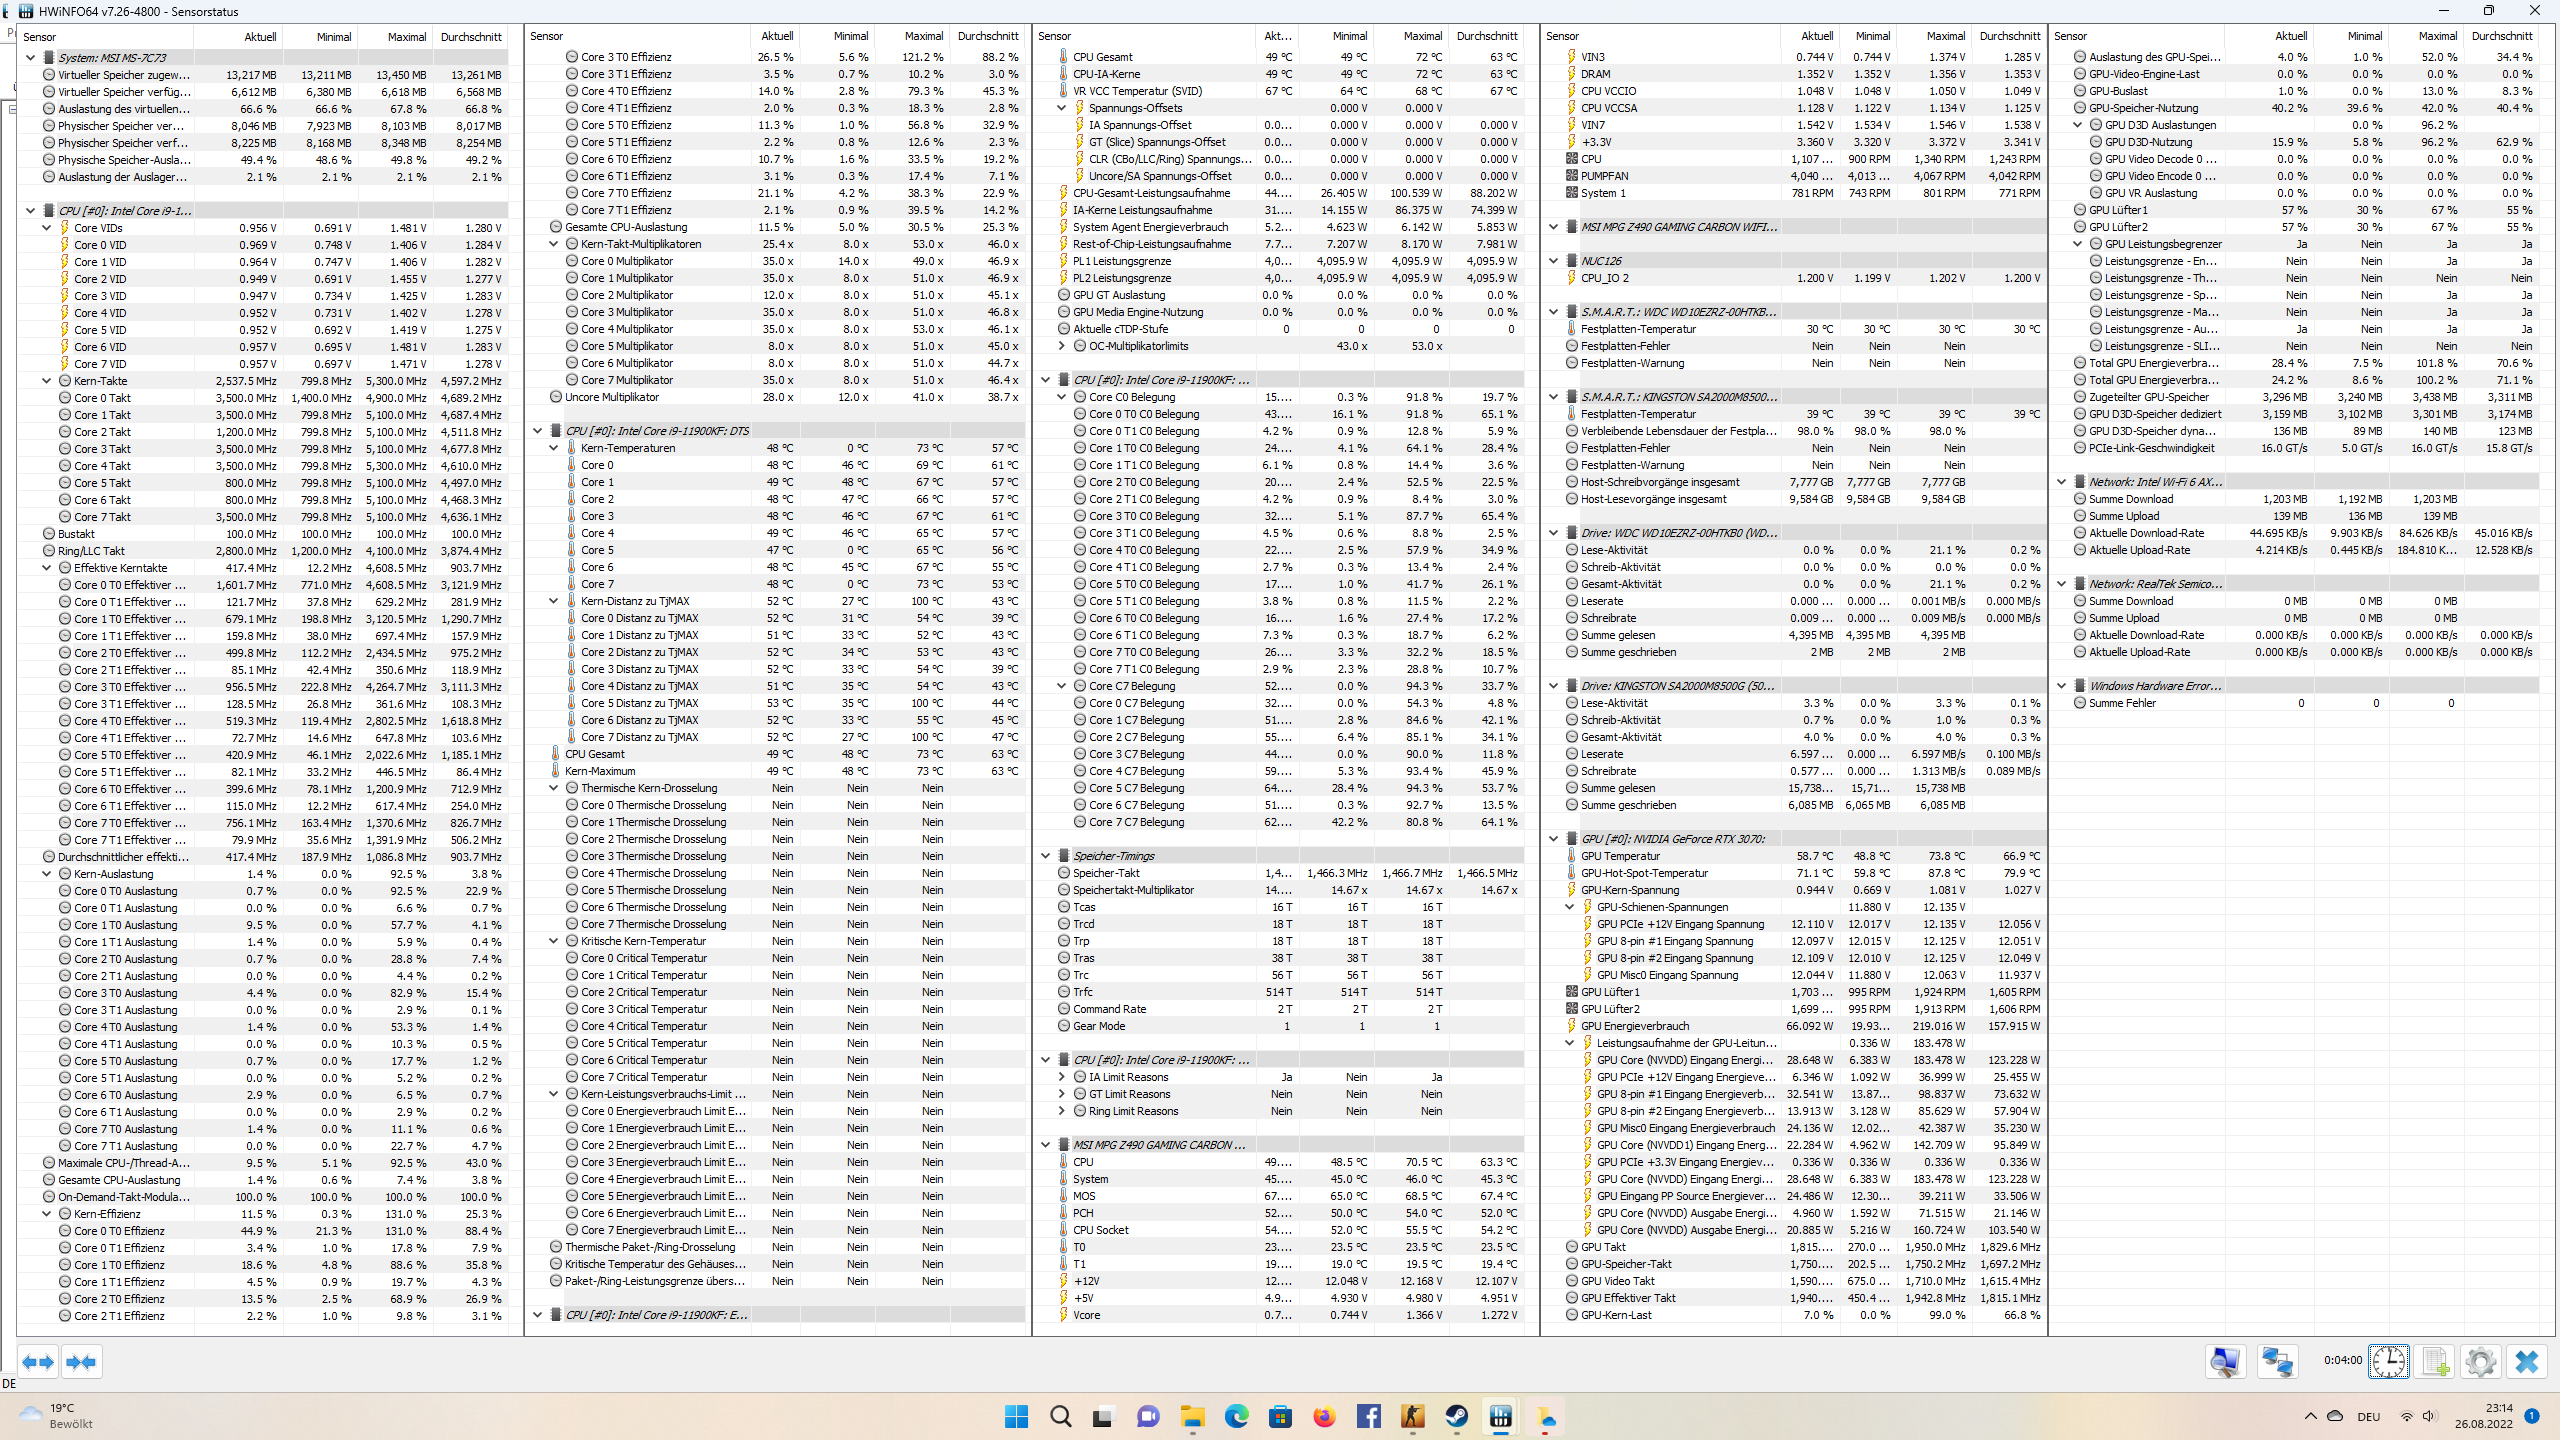Select the GPU Temperatur sensor row

1620,856
